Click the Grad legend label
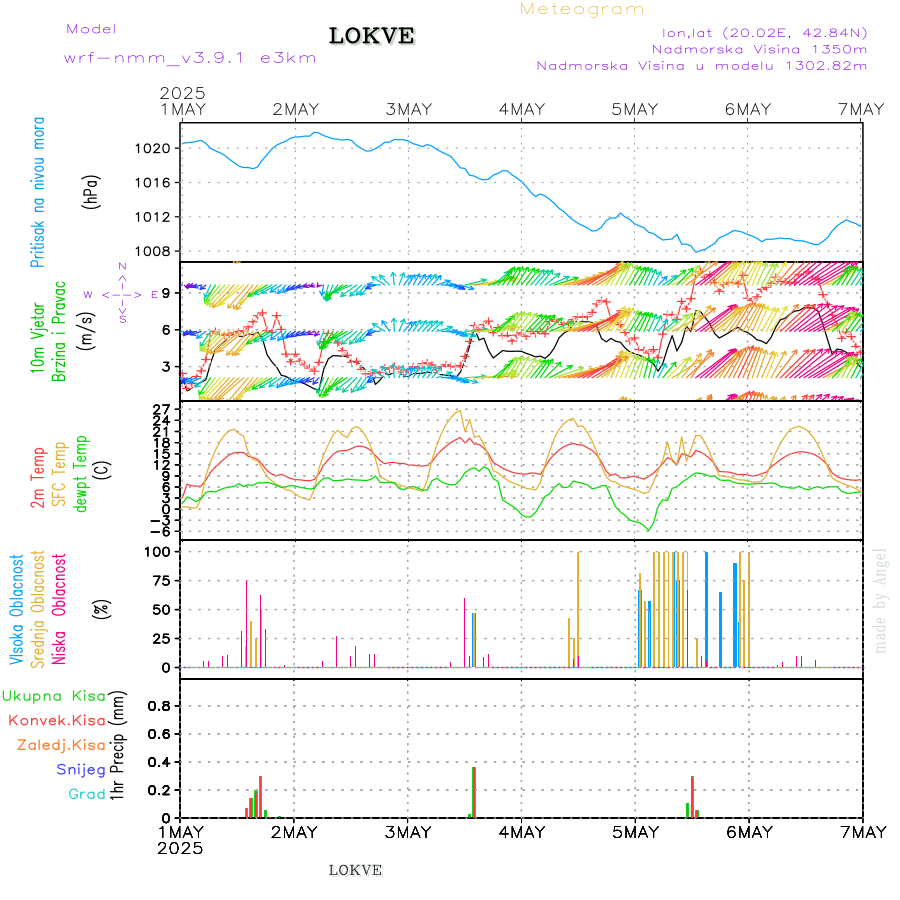 (x=87, y=794)
